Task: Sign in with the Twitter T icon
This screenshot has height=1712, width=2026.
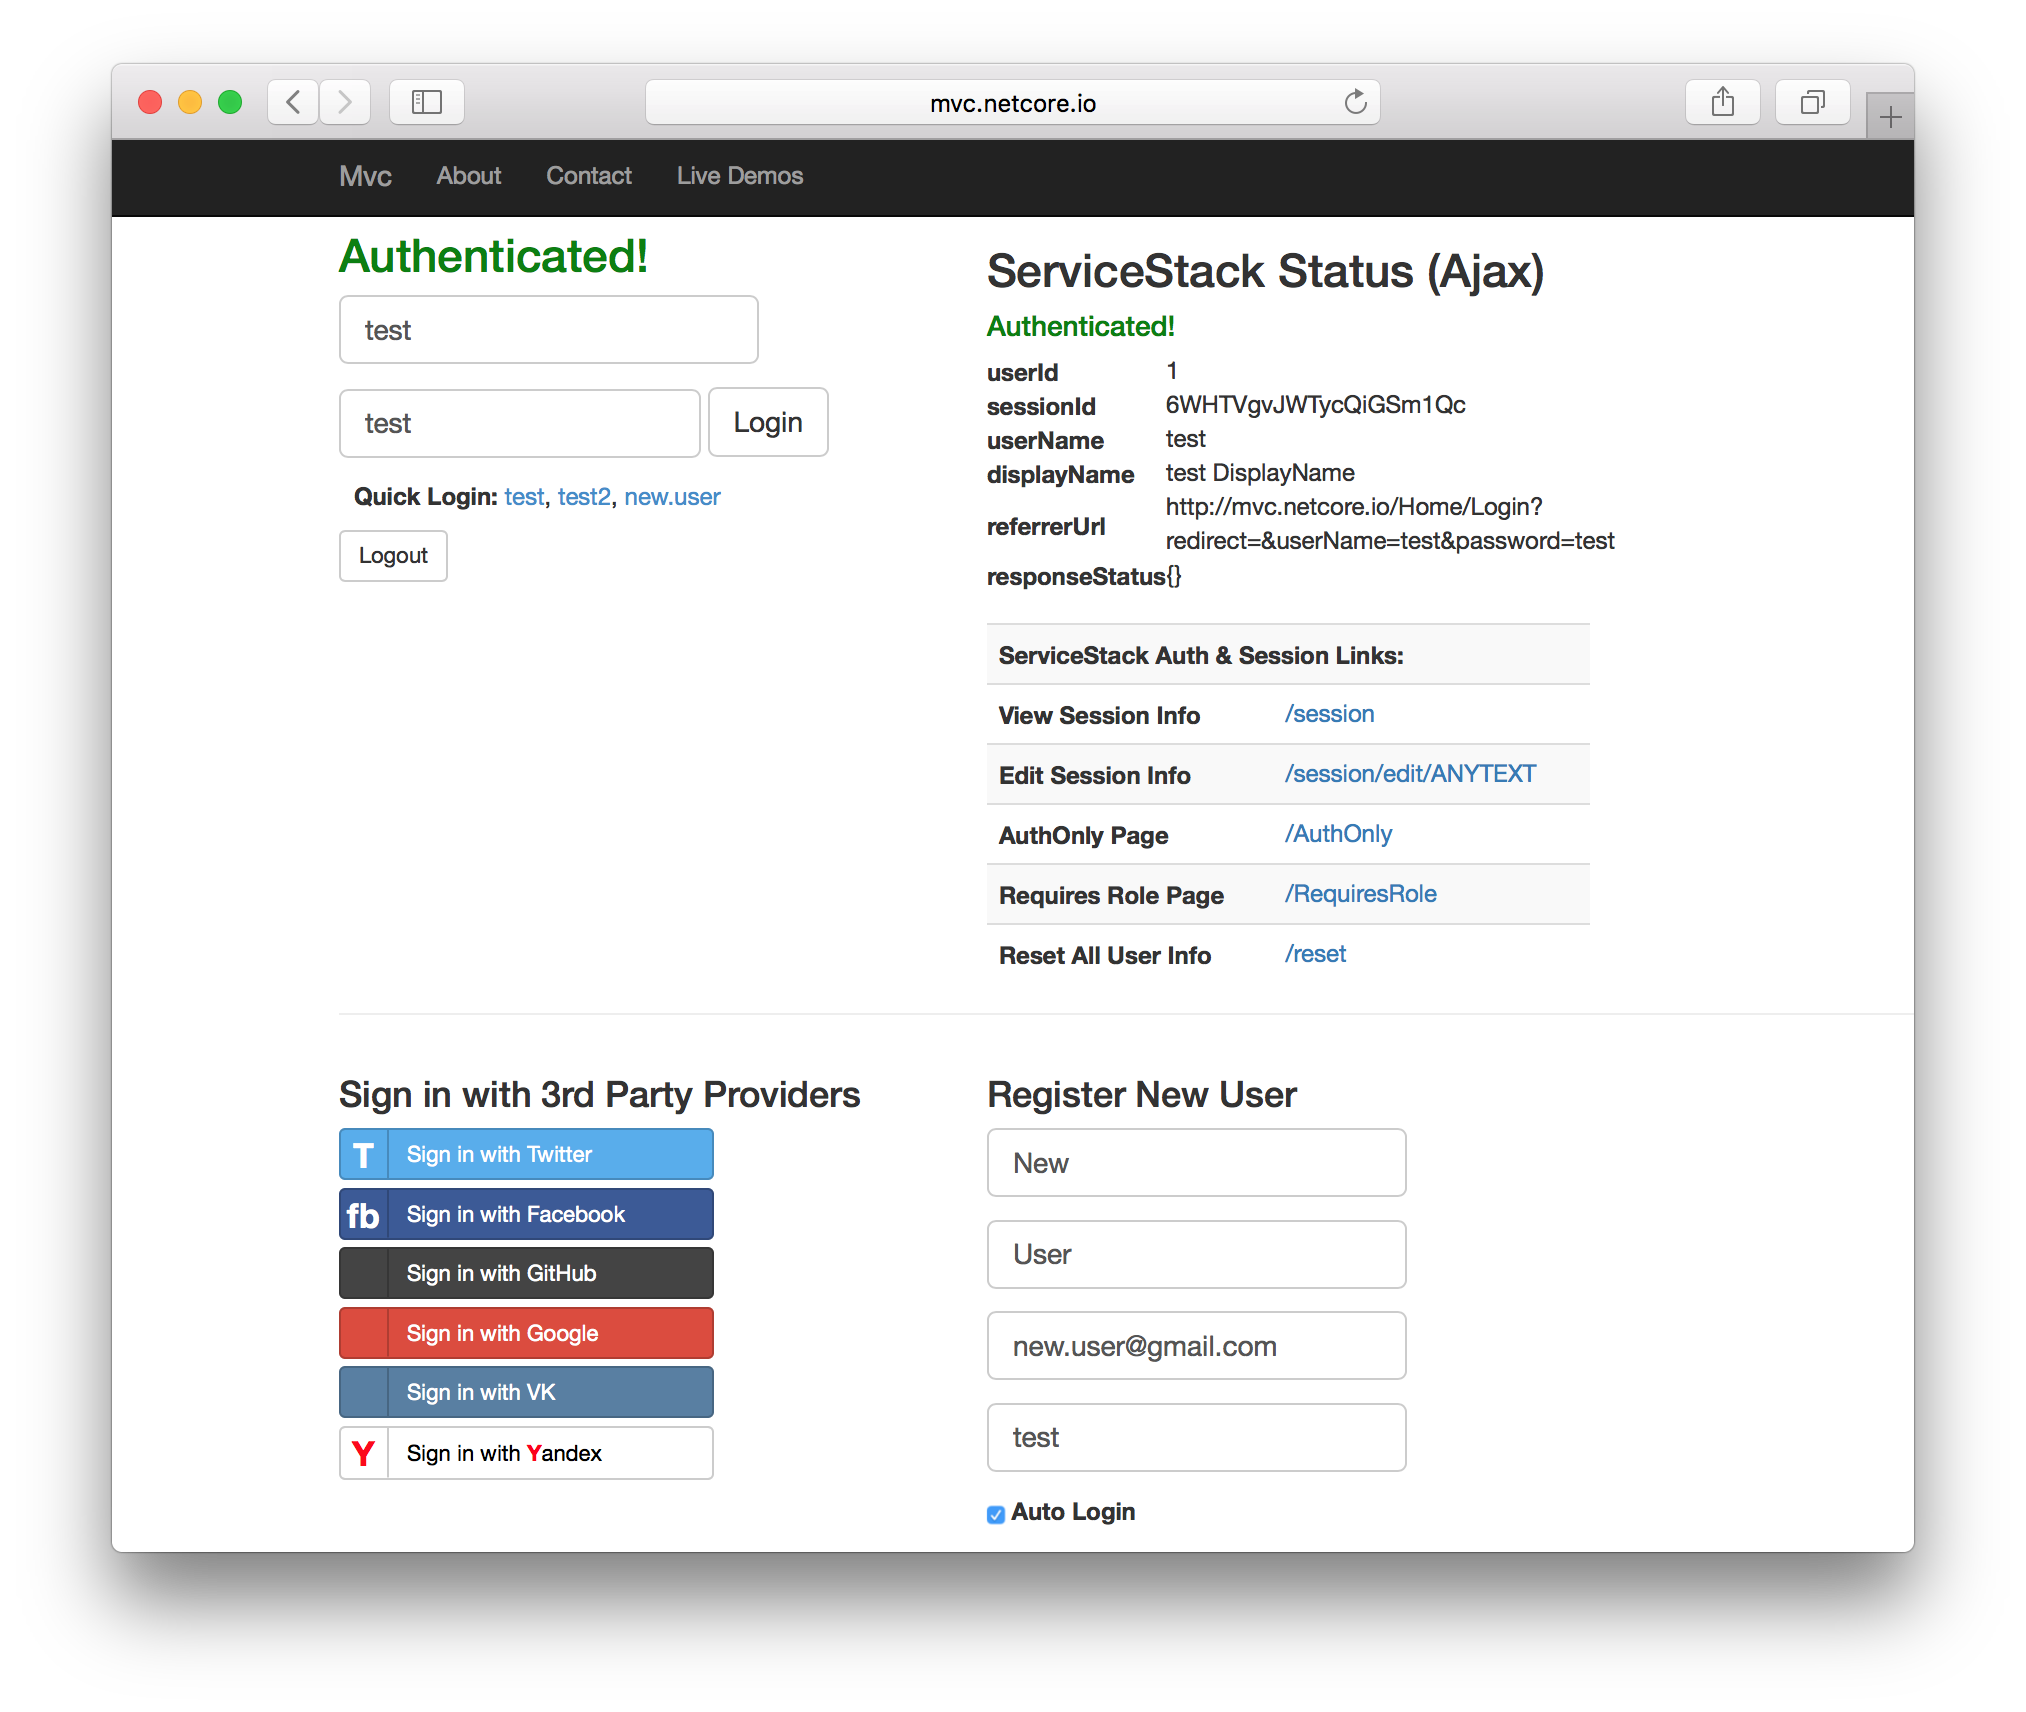Action: tap(364, 1155)
